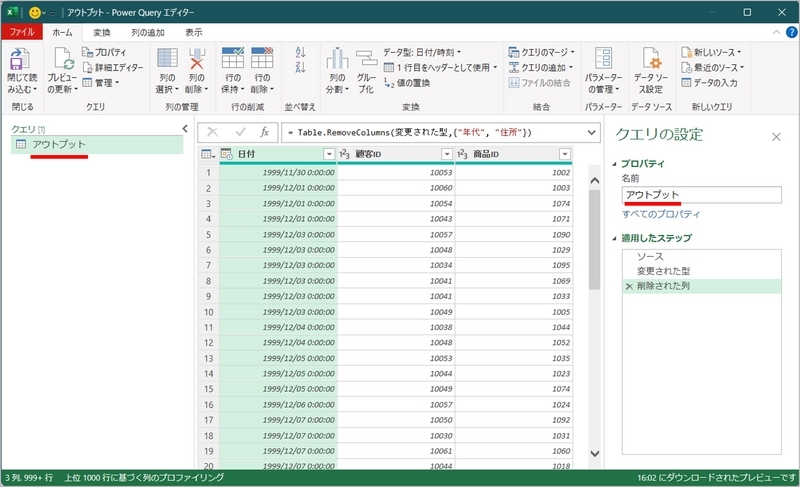Select the 顧客ID column header
Screen dimensions: 800x487
[x=396, y=154]
